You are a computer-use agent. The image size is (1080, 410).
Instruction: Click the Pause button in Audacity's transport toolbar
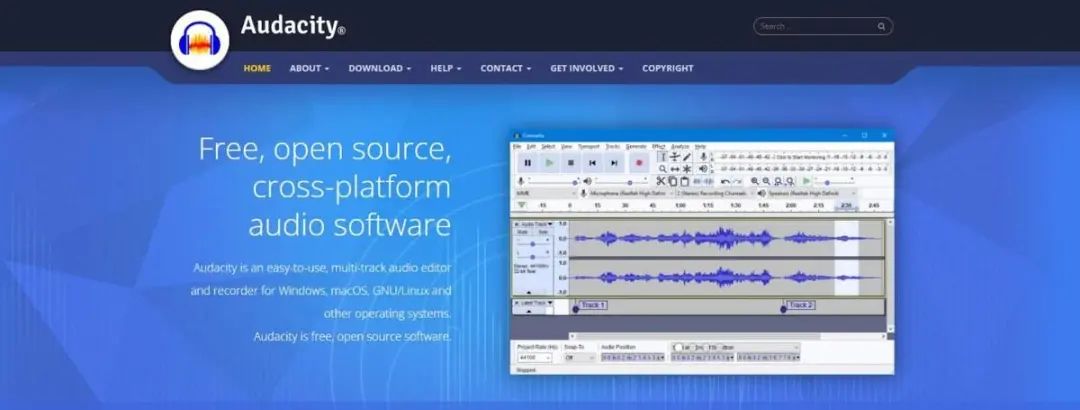tap(528, 163)
